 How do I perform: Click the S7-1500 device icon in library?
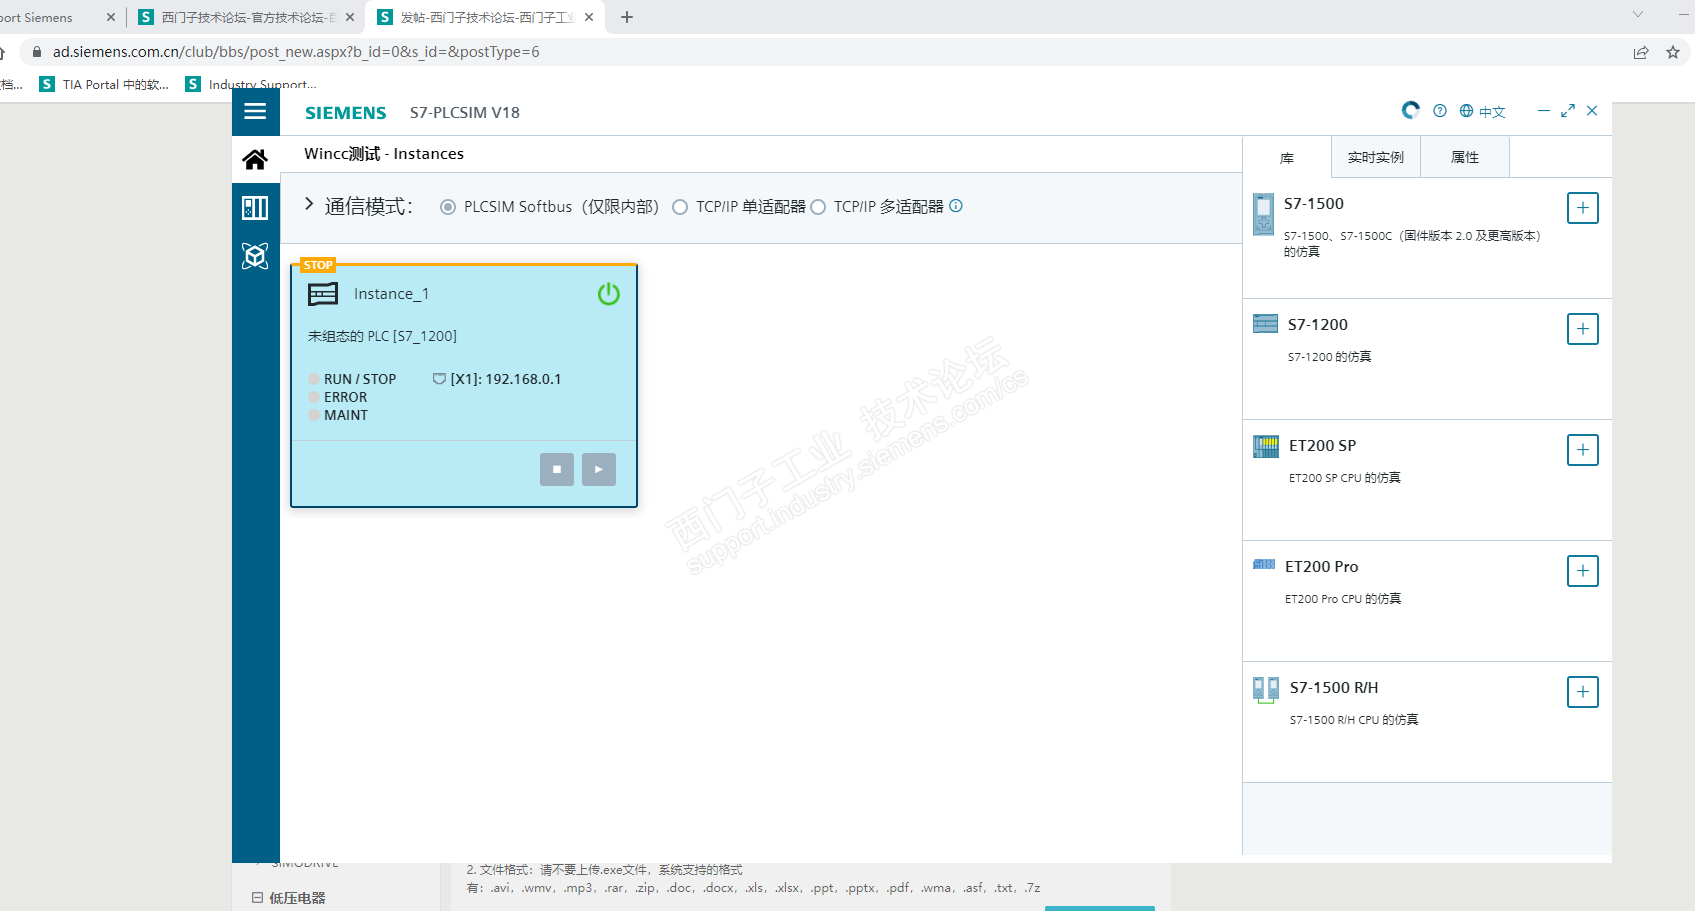[1264, 214]
